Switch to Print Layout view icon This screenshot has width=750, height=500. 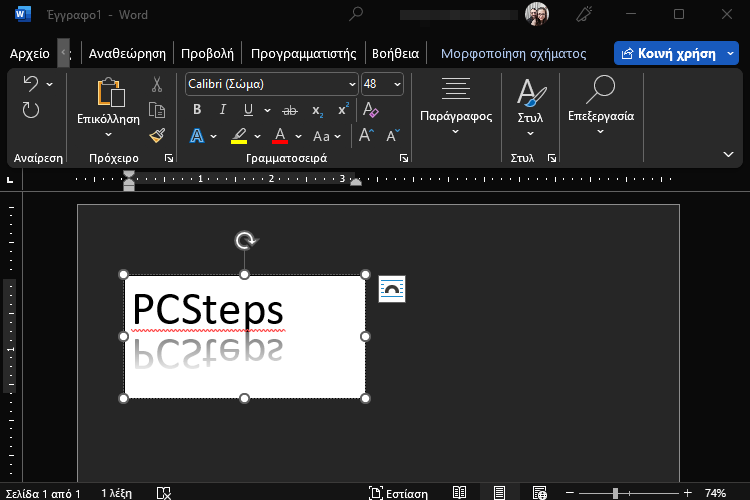tap(499, 493)
